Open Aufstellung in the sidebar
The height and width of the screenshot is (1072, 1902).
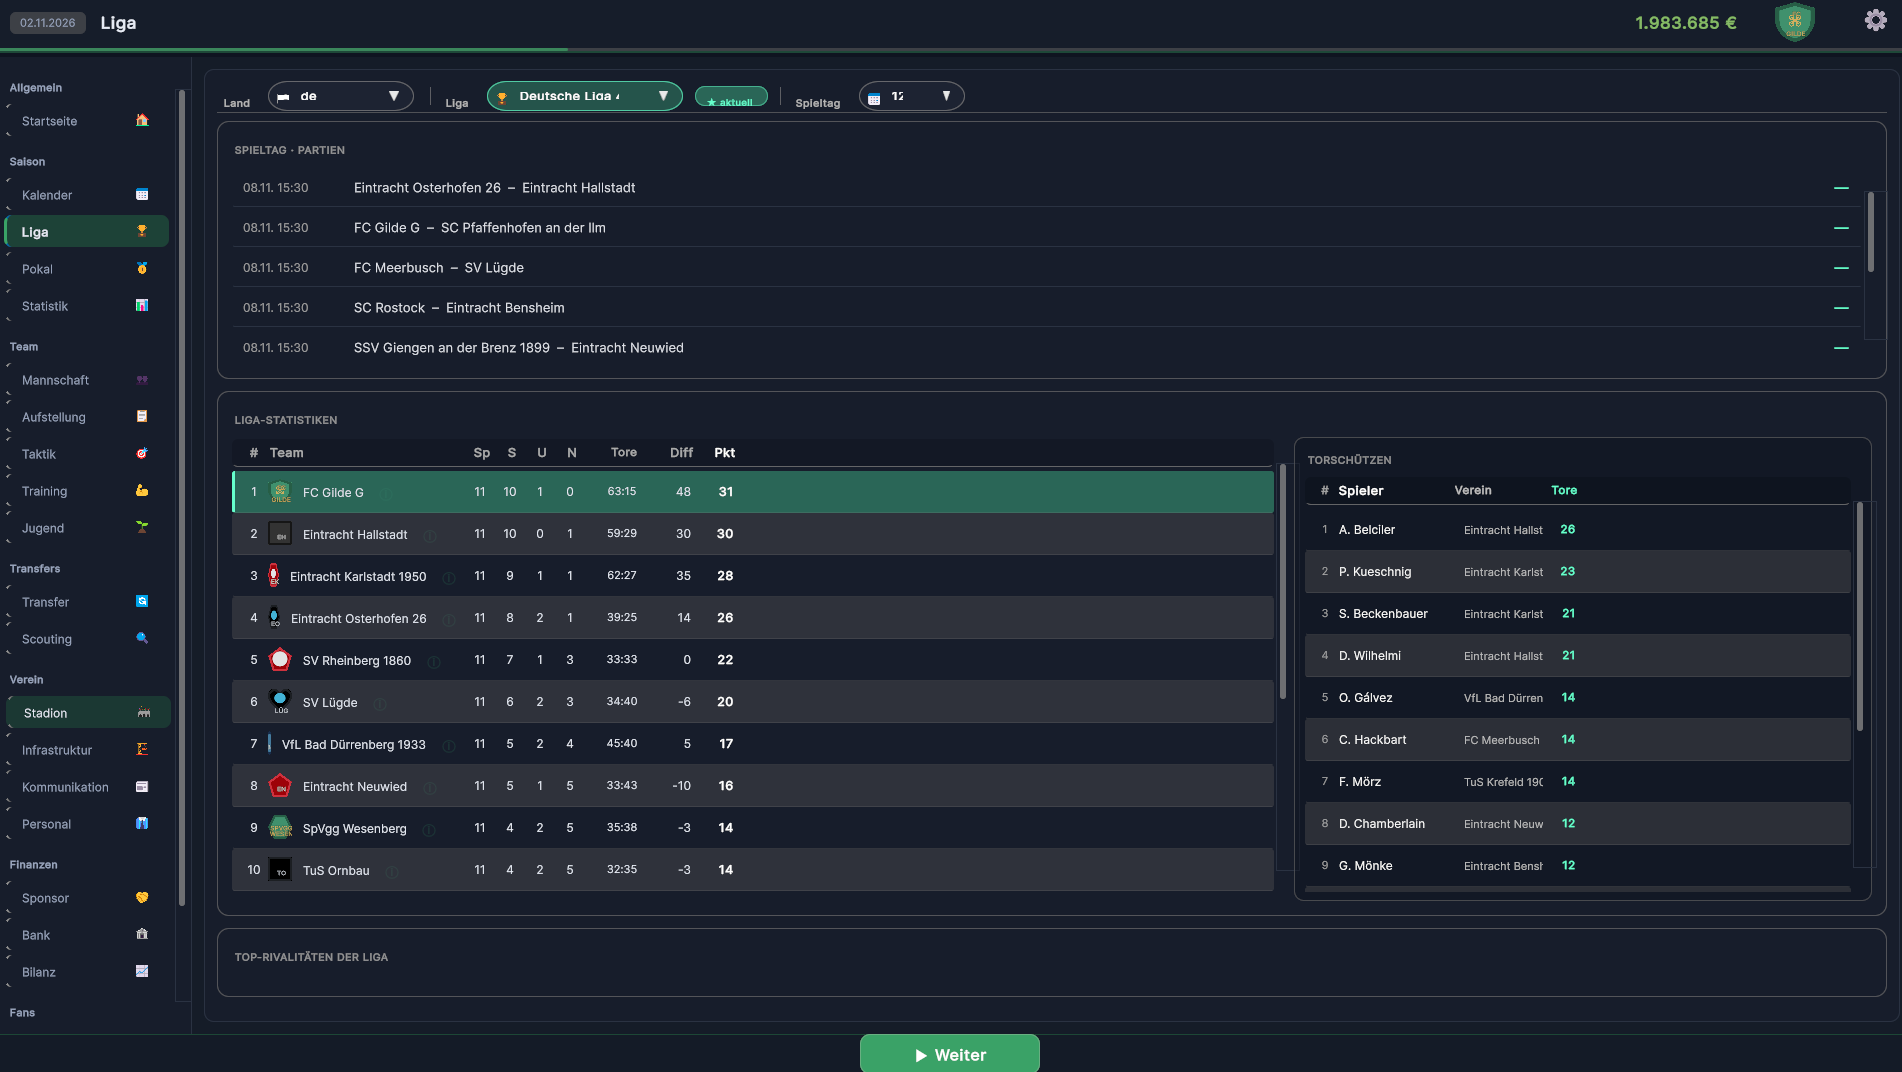86,417
